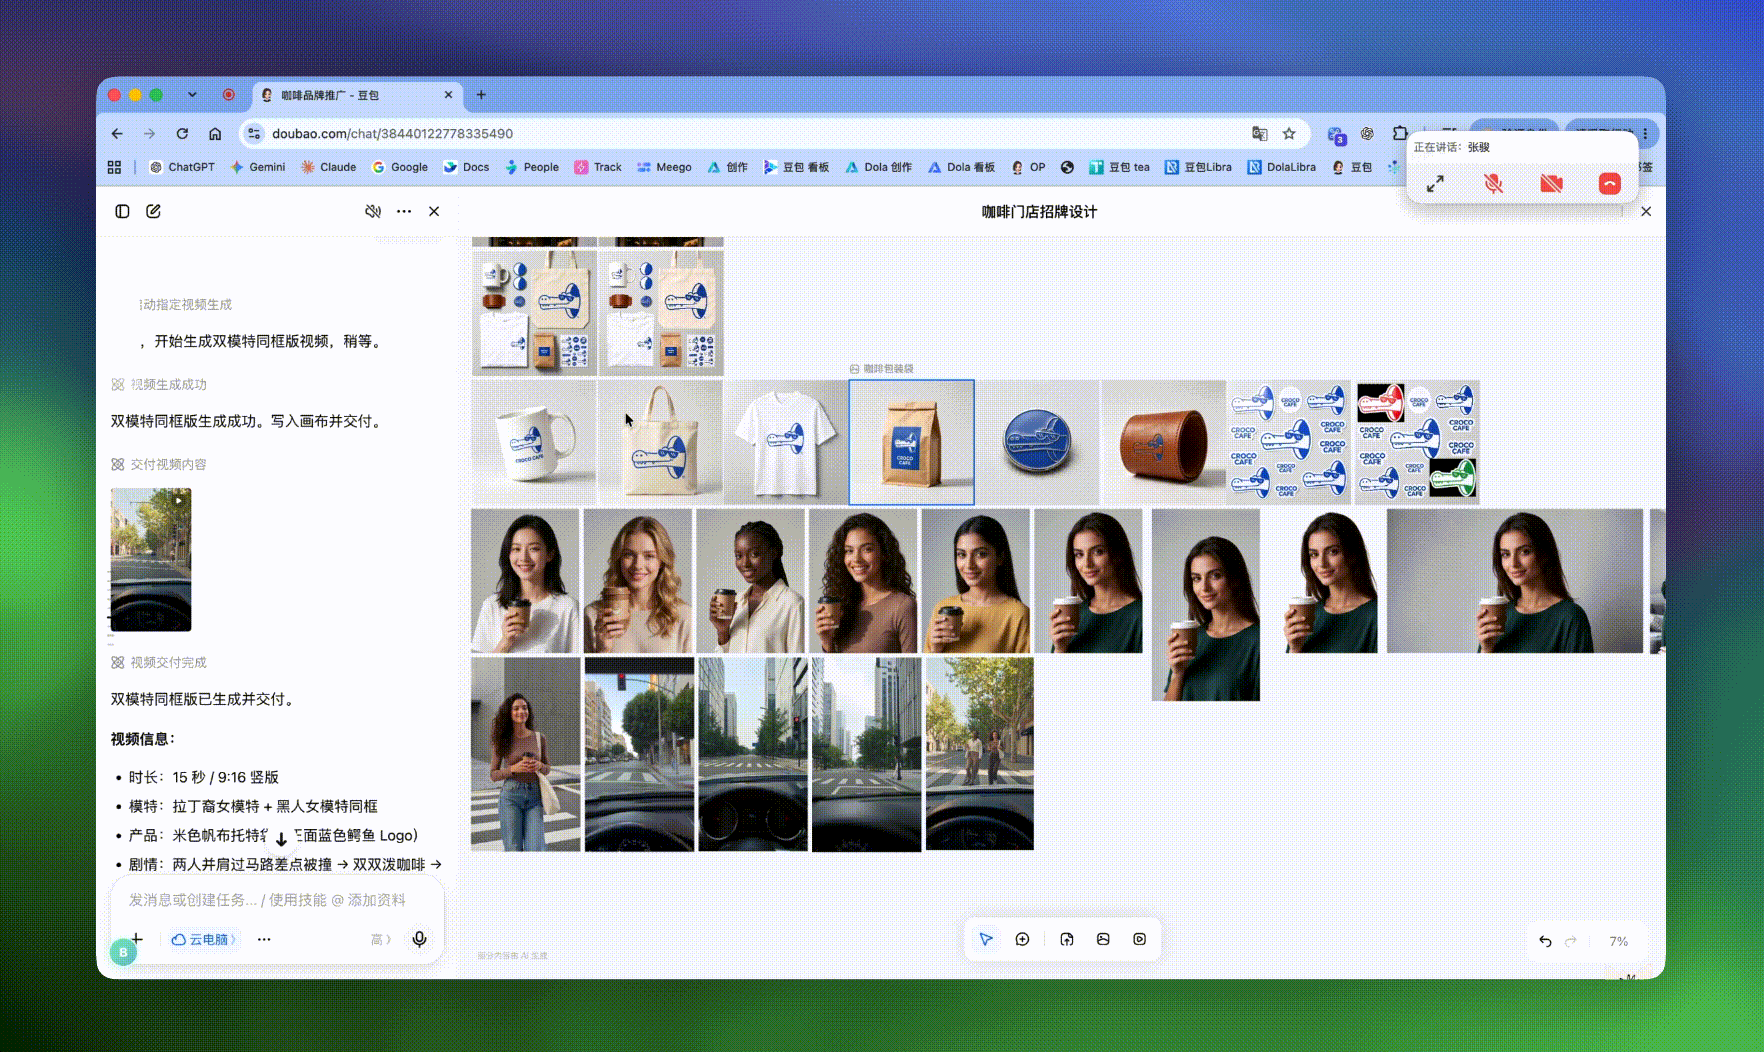Open the tab search chevron dropdown
The height and width of the screenshot is (1052, 1764).
coord(192,95)
